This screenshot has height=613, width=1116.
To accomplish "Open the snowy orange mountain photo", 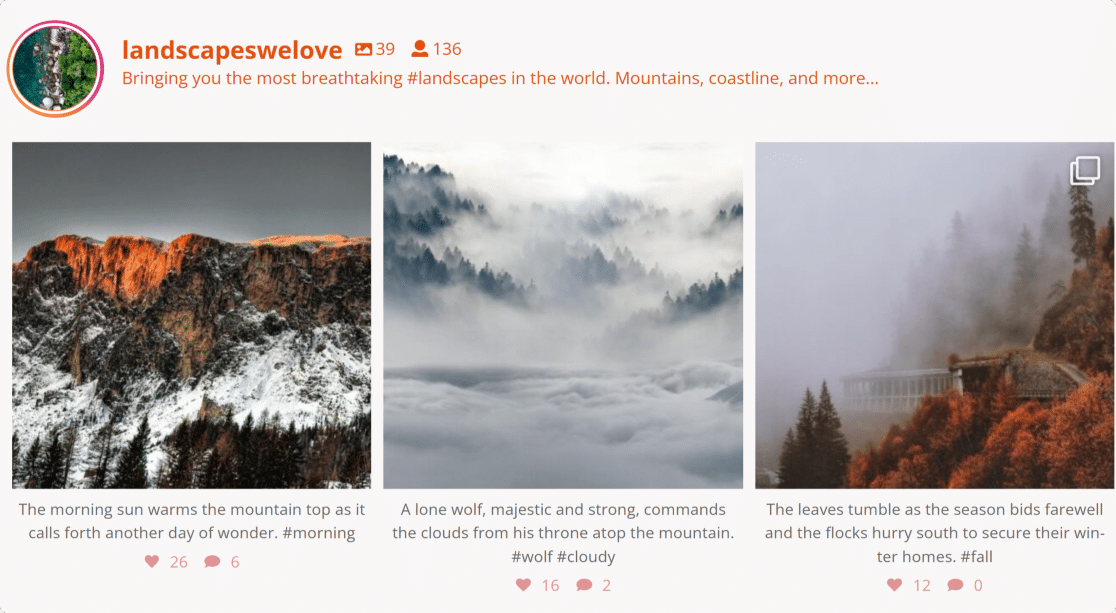I will click(x=191, y=315).
